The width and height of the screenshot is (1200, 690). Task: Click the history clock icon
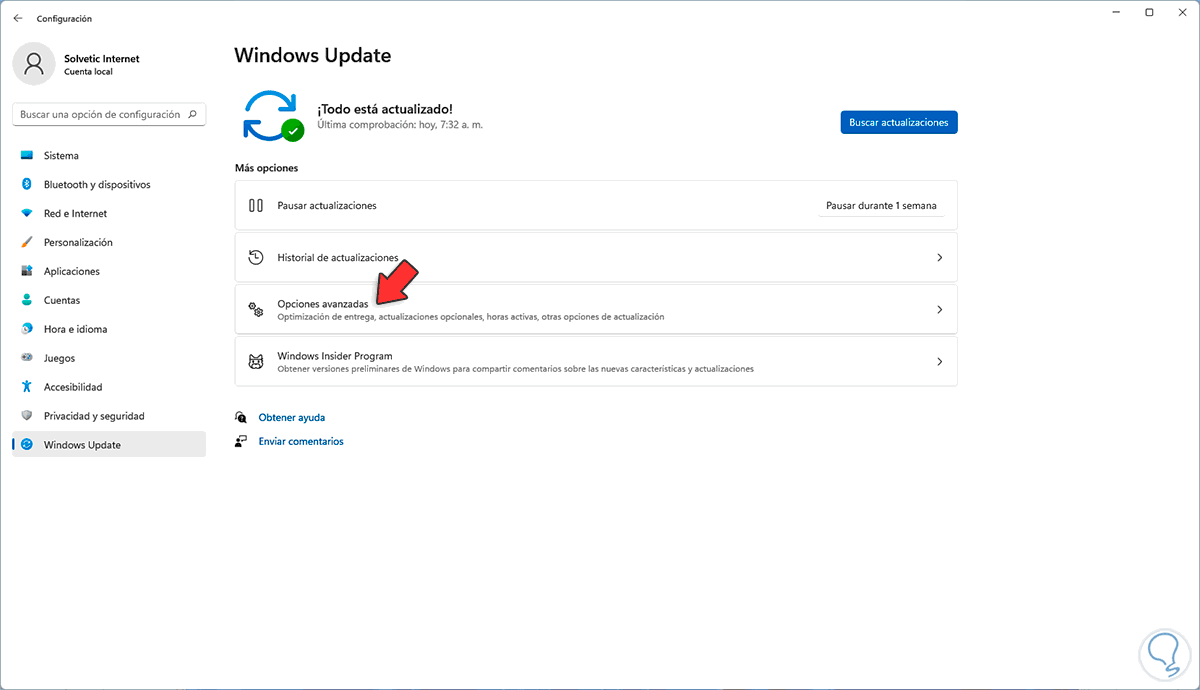pyautogui.click(x=256, y=257)
